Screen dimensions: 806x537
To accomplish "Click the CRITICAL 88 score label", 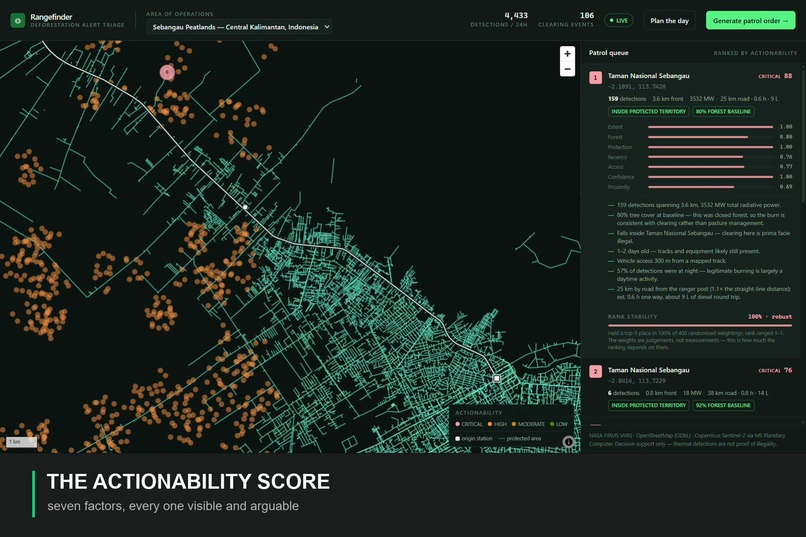I will coord(775,76).
